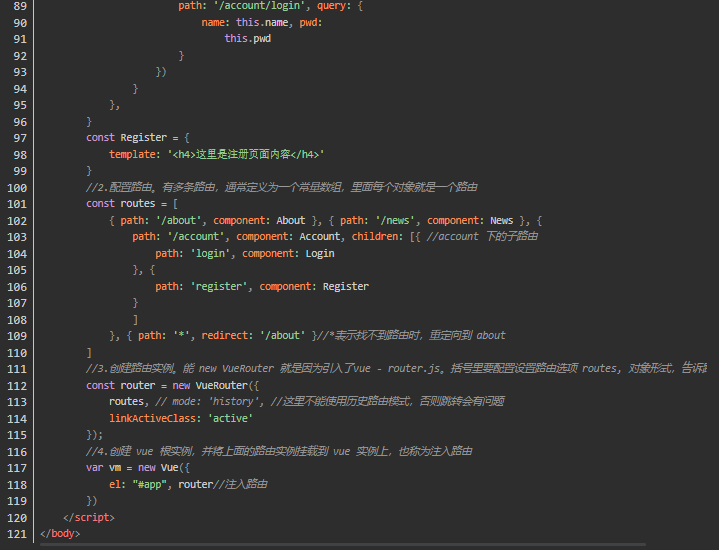Click line number 121 in the gutter
Screen dimensions: 720x559
[x=14, y=533]
